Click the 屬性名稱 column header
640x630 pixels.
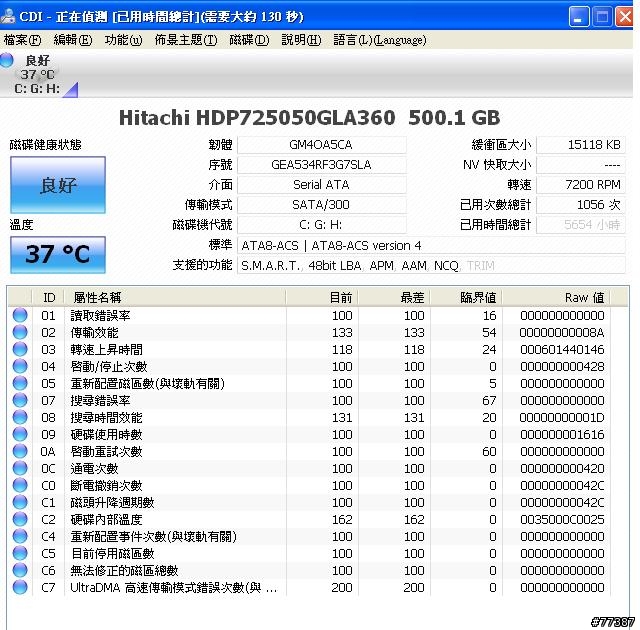(x=175, y=297)
